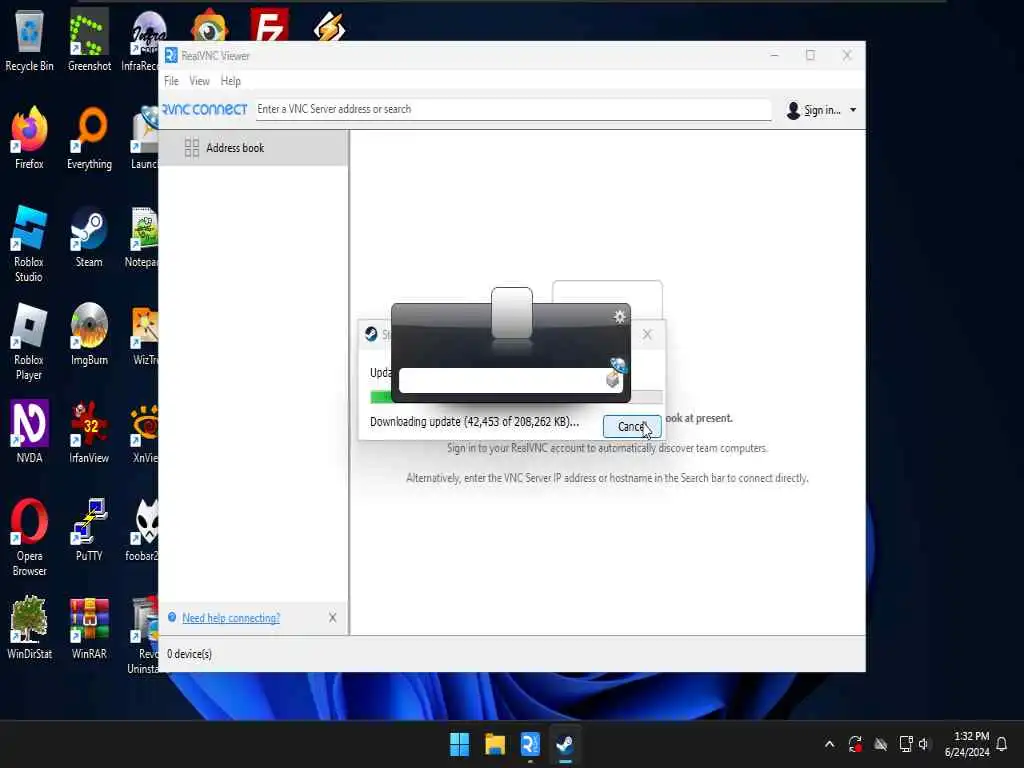
Task: Open the File menu in RealVNC Viewer
Action: click(x=171, y=81)
